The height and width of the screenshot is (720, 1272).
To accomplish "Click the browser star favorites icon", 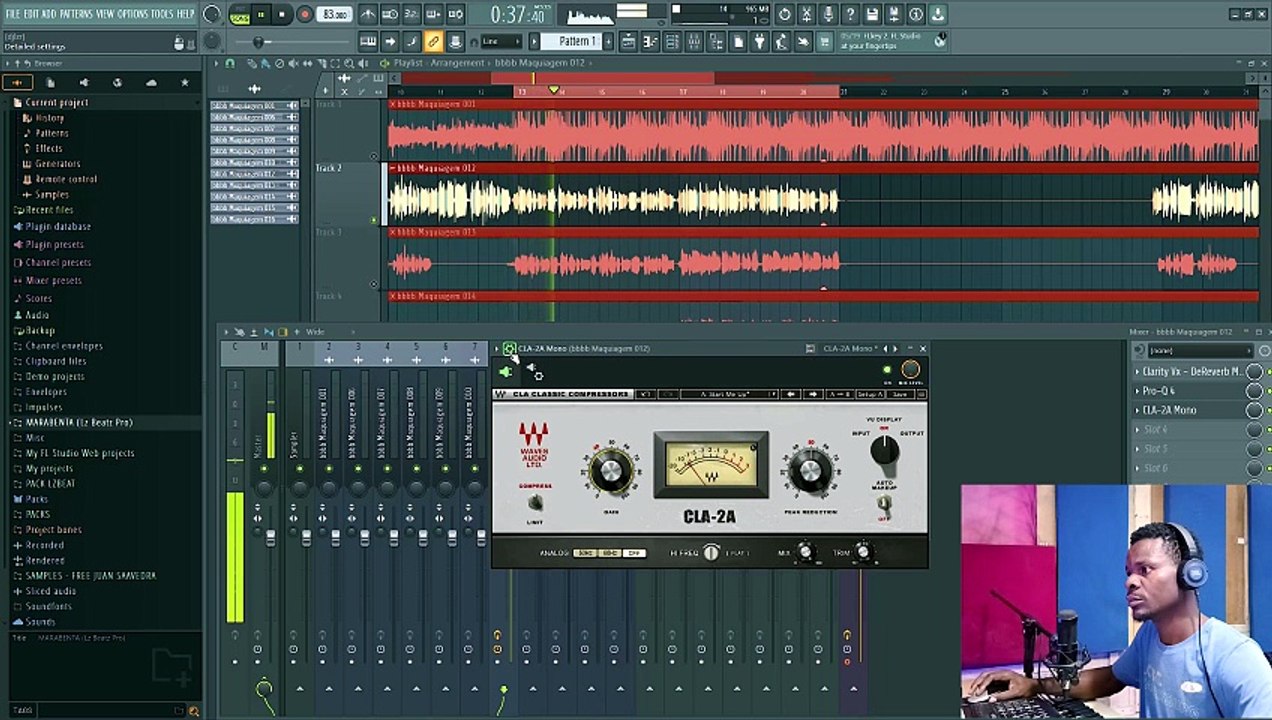I will (x=184, y=83).
